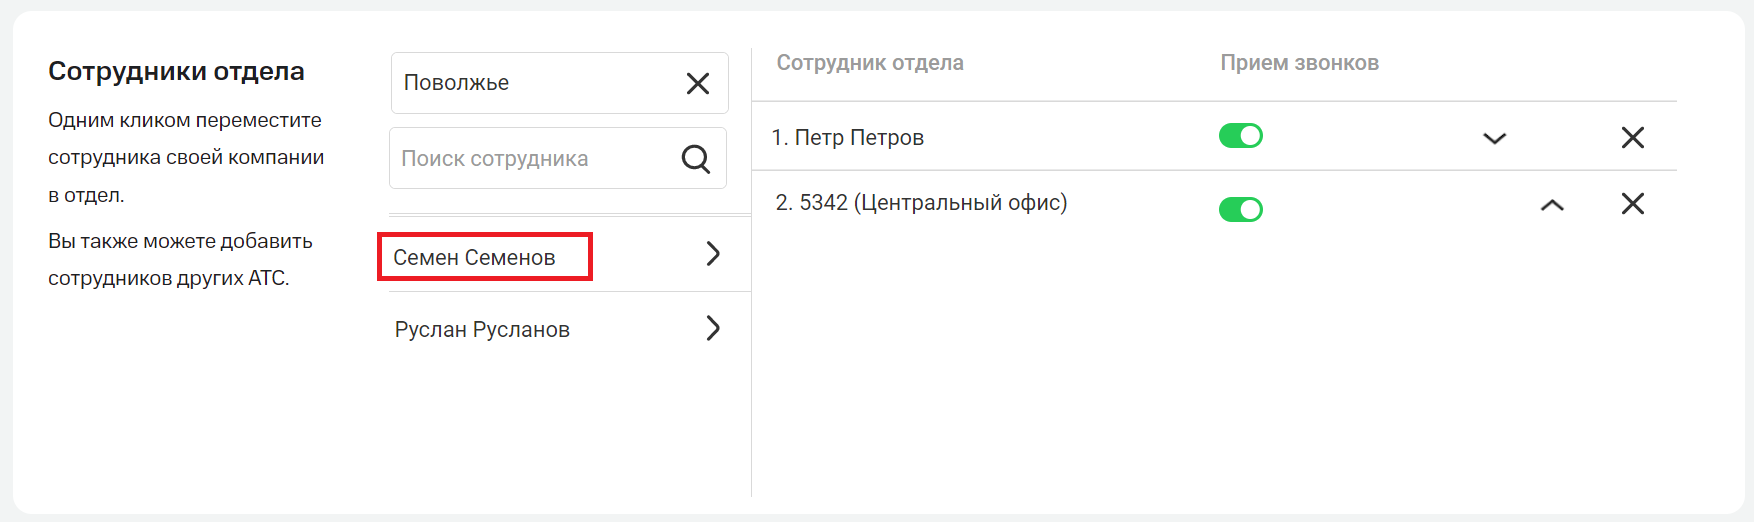The height and width of the screenshot is (523, 1754).
Task: Click the text about adding other АТС employees
Action: 180,259
